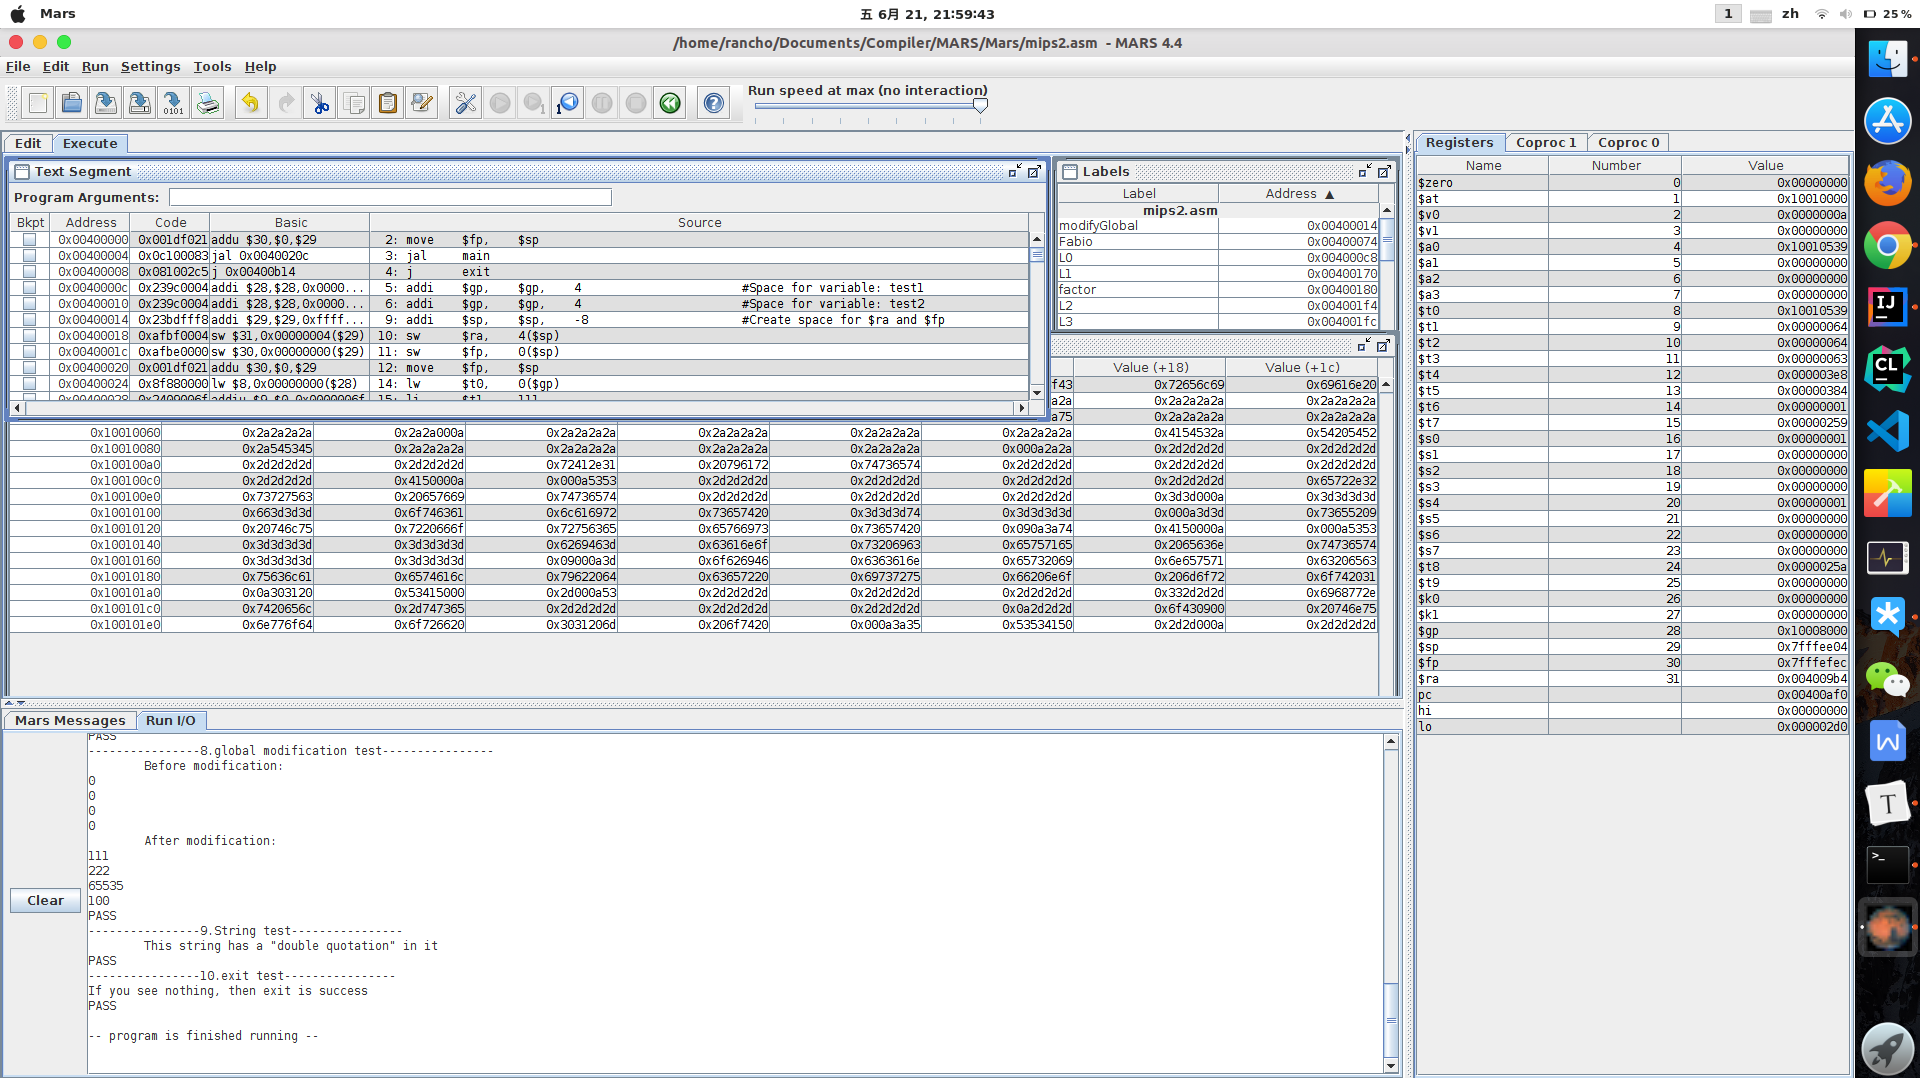The image size is (1920, 1078).
Task: Maximize the data segment panel below Labels
Action: (1383, 346)
